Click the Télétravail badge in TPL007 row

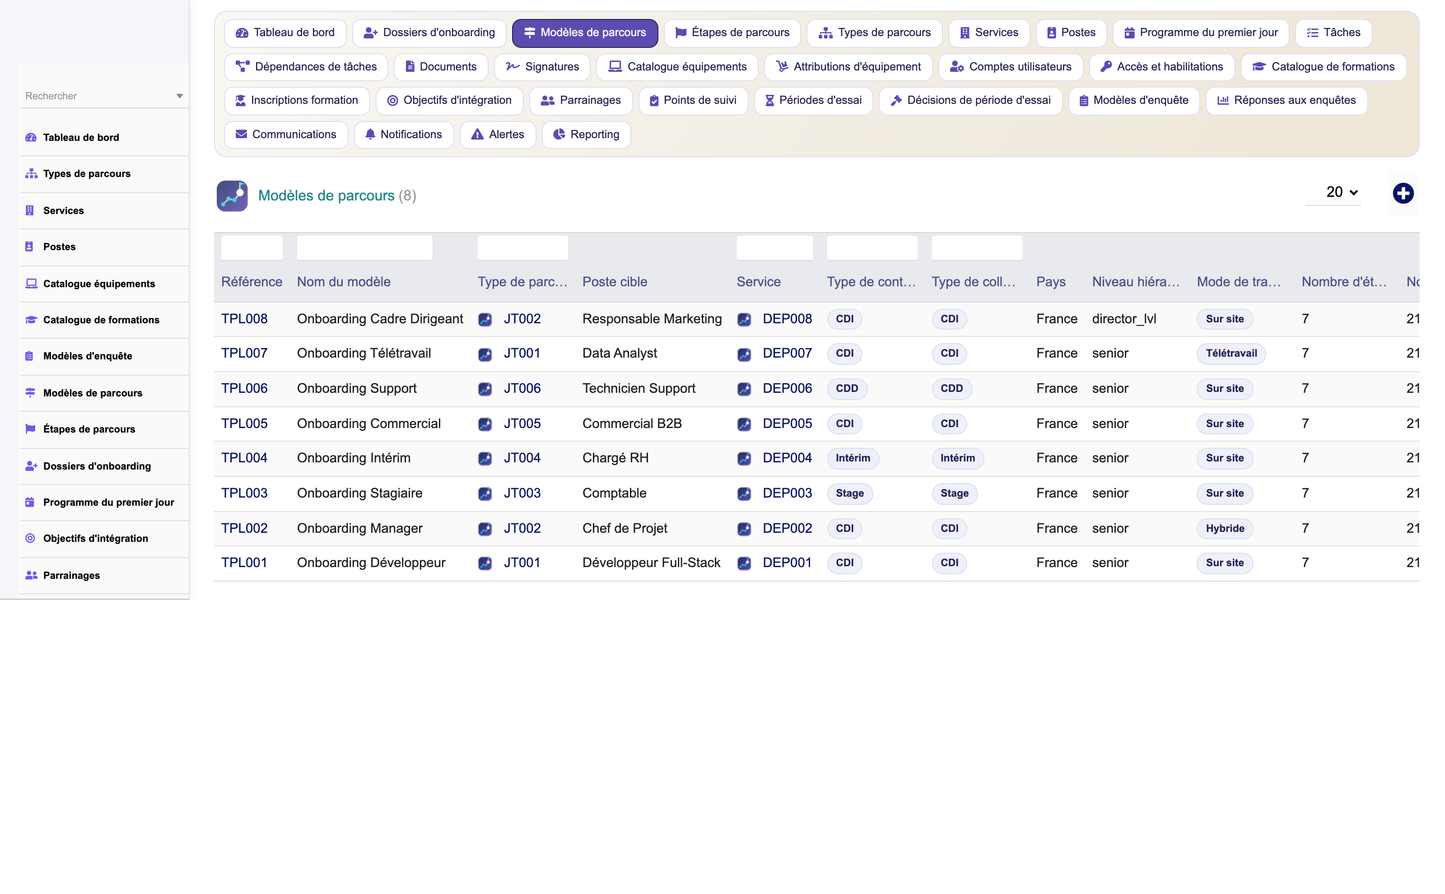(1231, 354)
